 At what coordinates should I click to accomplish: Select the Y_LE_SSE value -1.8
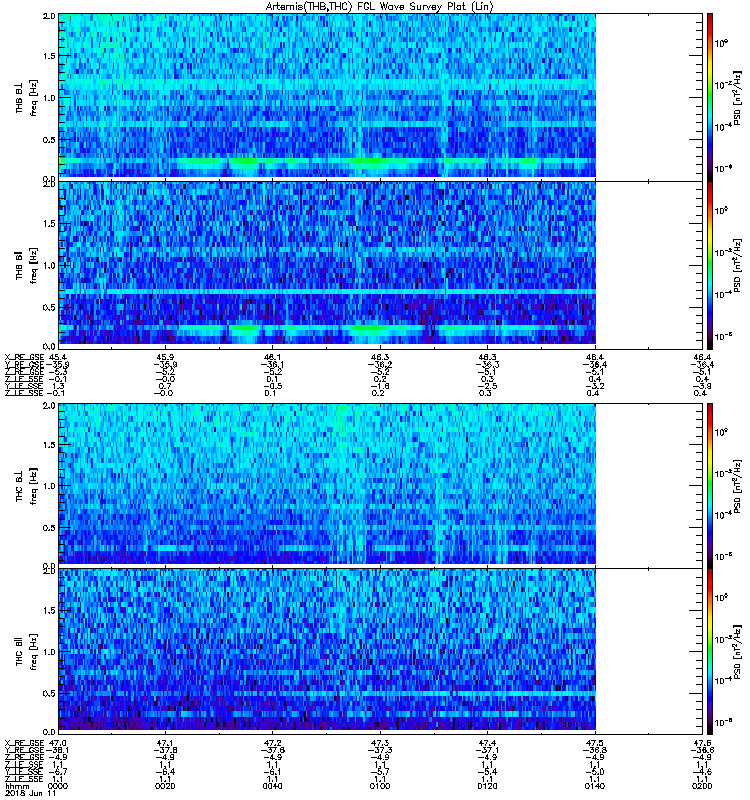point(378,386)
